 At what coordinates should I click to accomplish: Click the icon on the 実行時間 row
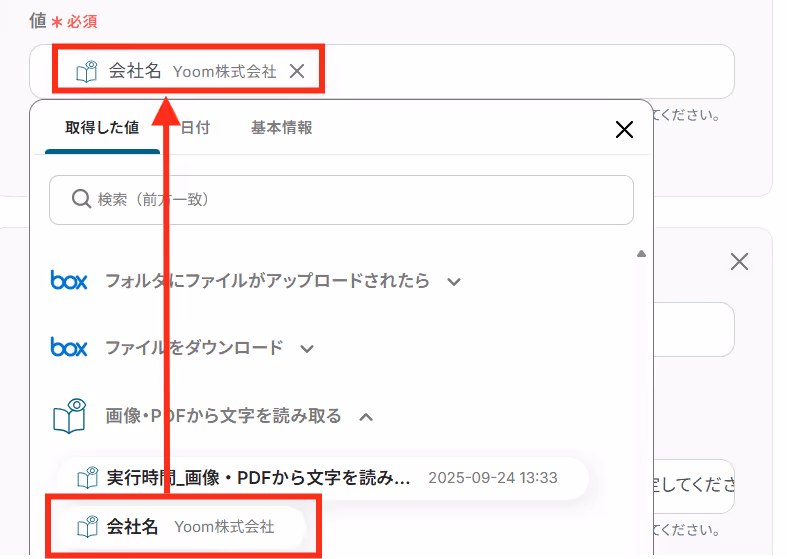coord(87,478)
